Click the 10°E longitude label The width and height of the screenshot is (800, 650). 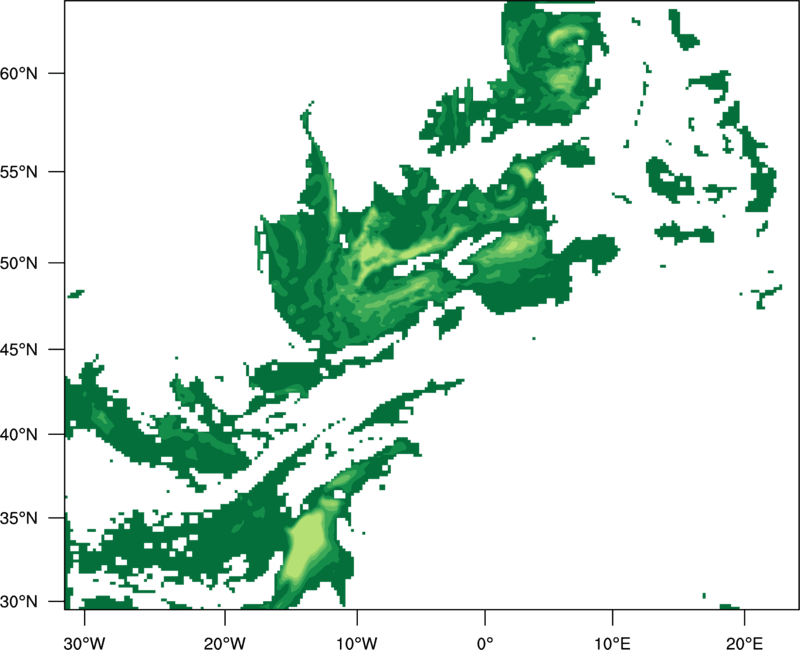tap(612, 643)
